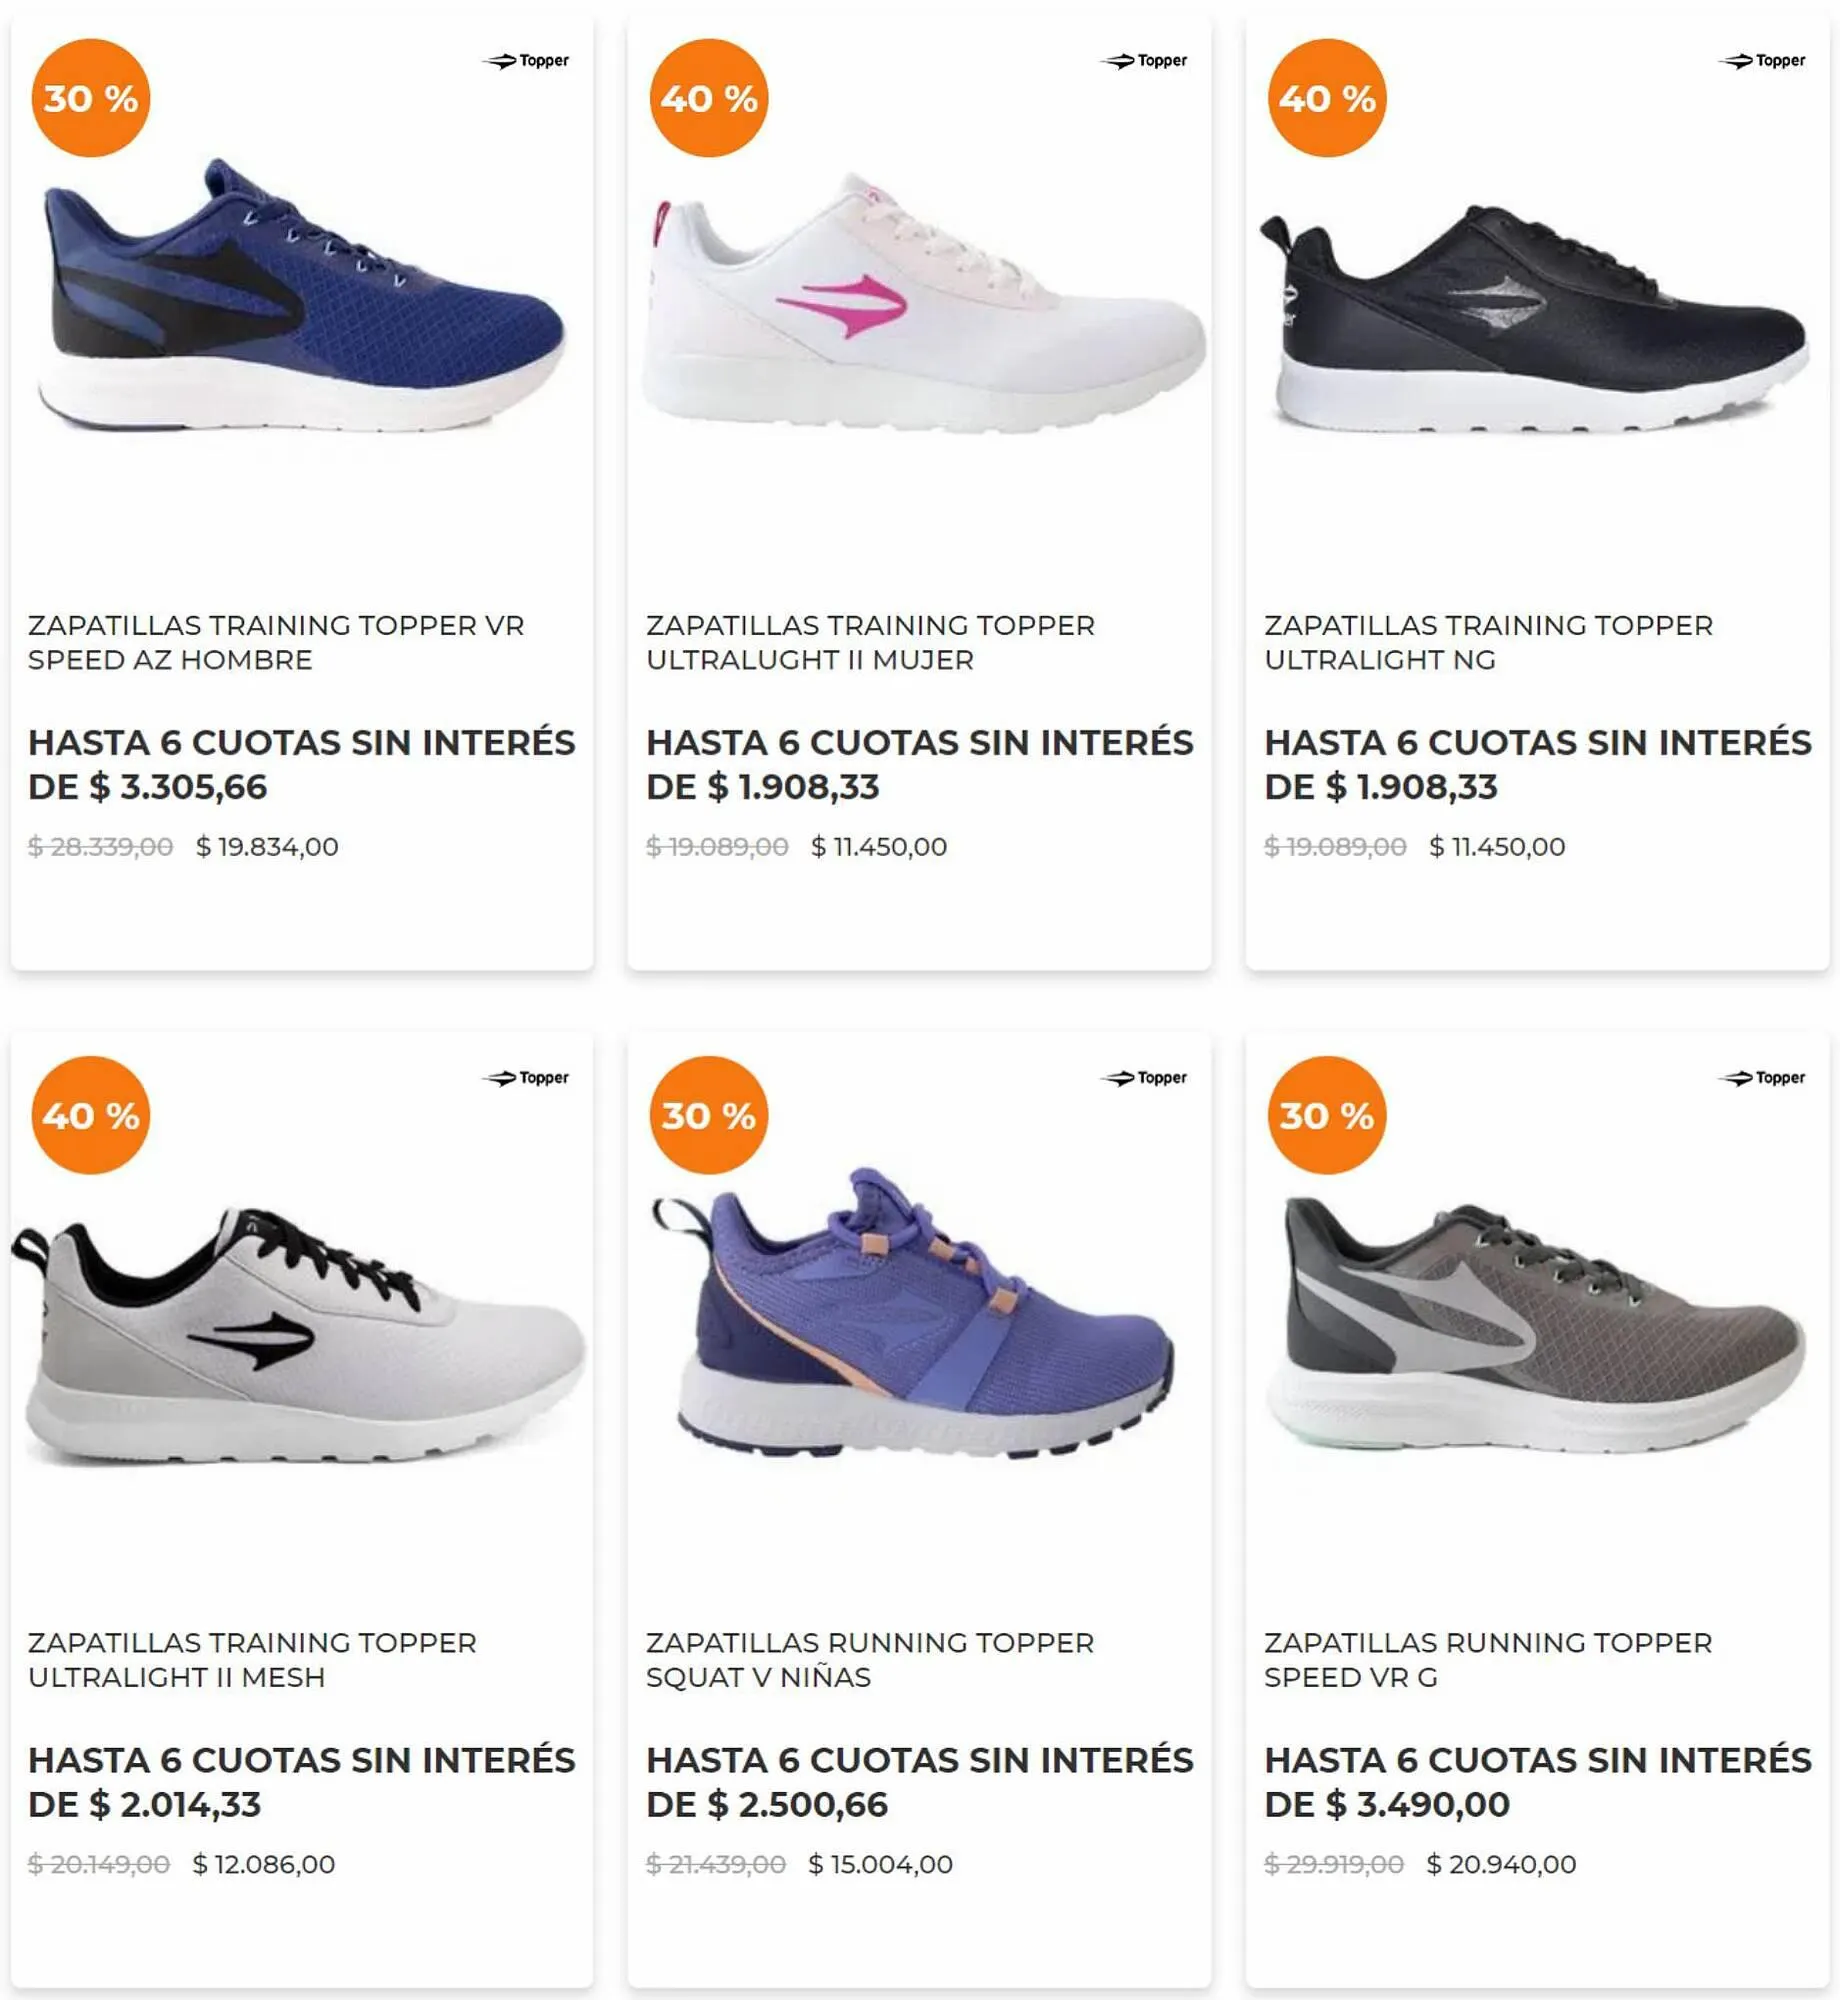This screenshot has height=2000, width=1840.
Task: Click the 40% badge on the Ultralught II Mujer card
Action: [x=709, y=98]
